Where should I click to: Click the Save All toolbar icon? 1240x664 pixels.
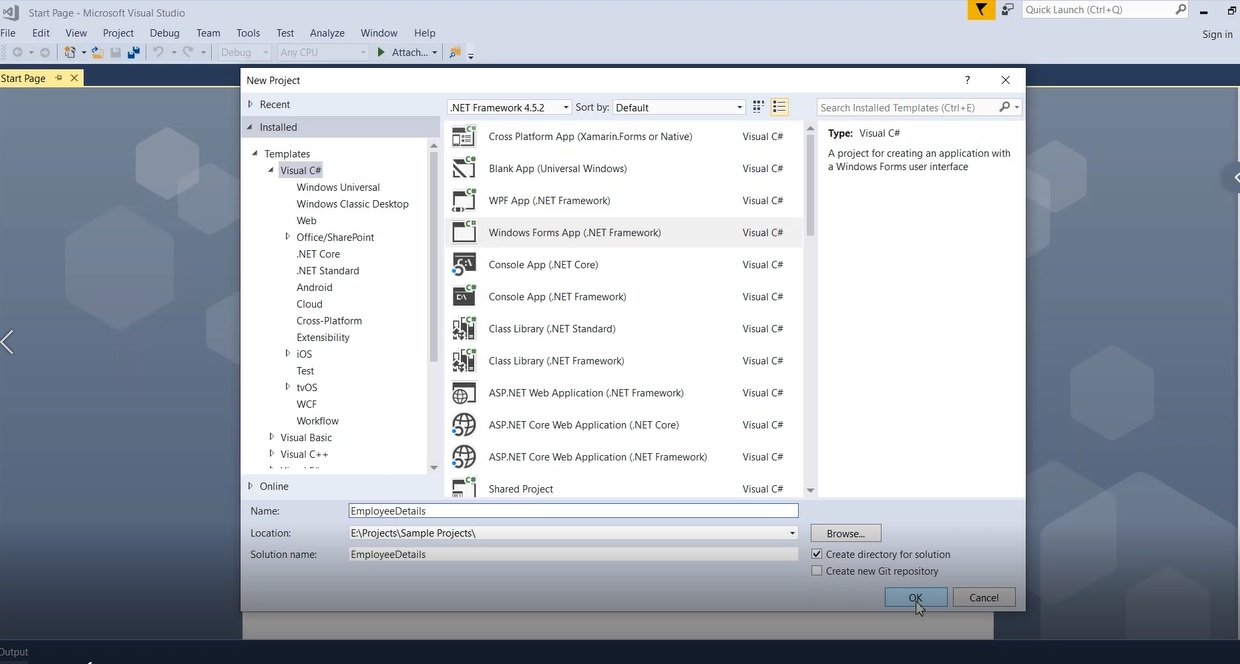(133, 51)
